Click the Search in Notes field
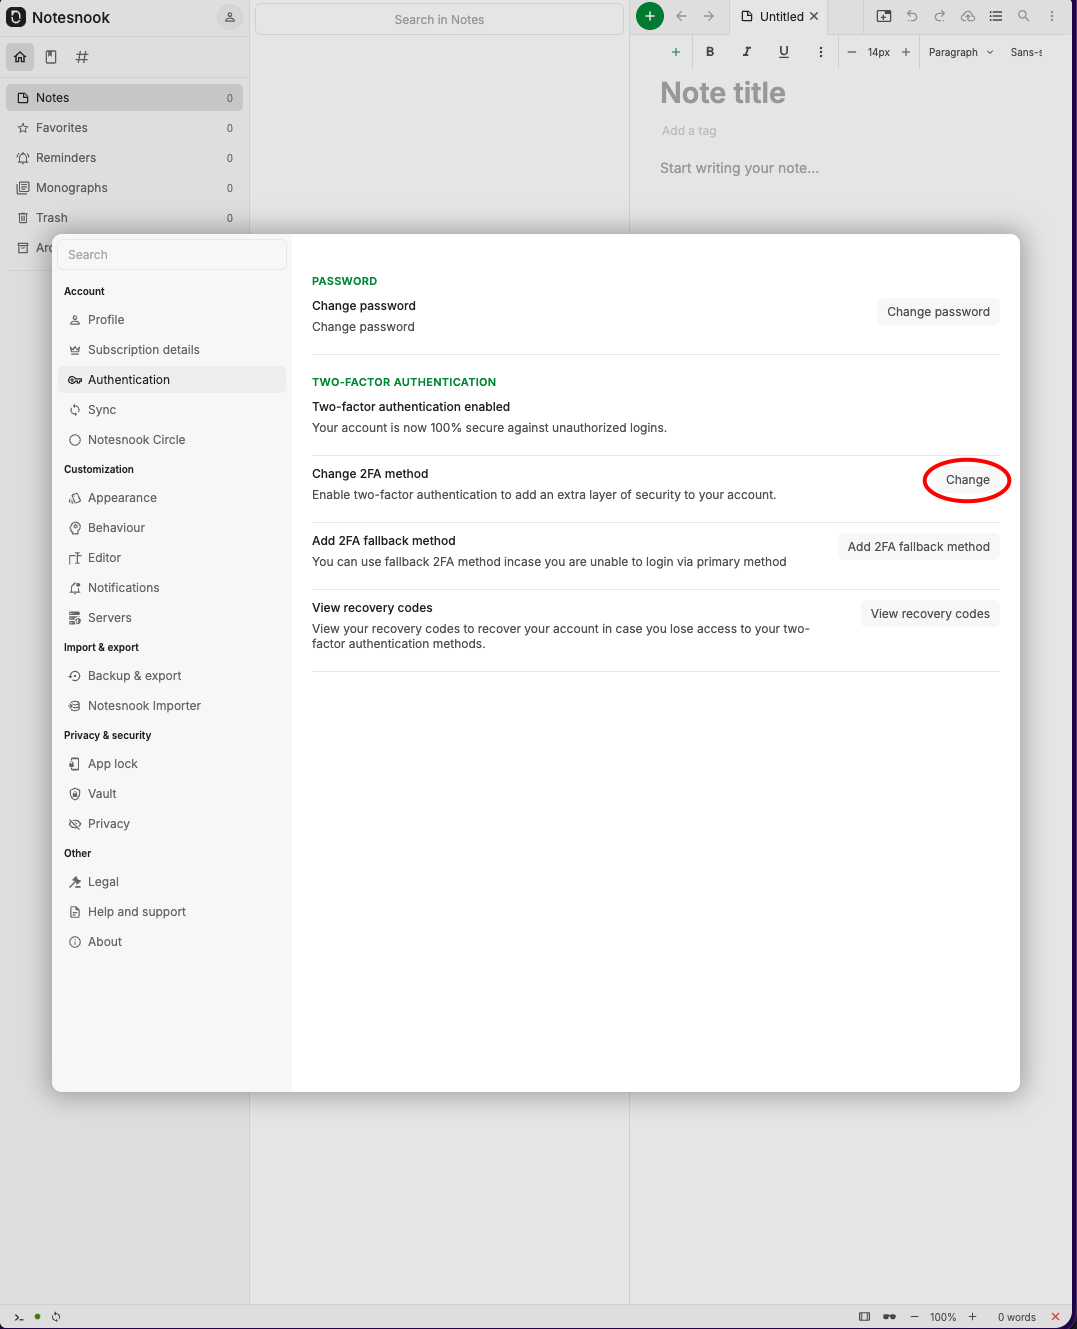 [439, 19]
